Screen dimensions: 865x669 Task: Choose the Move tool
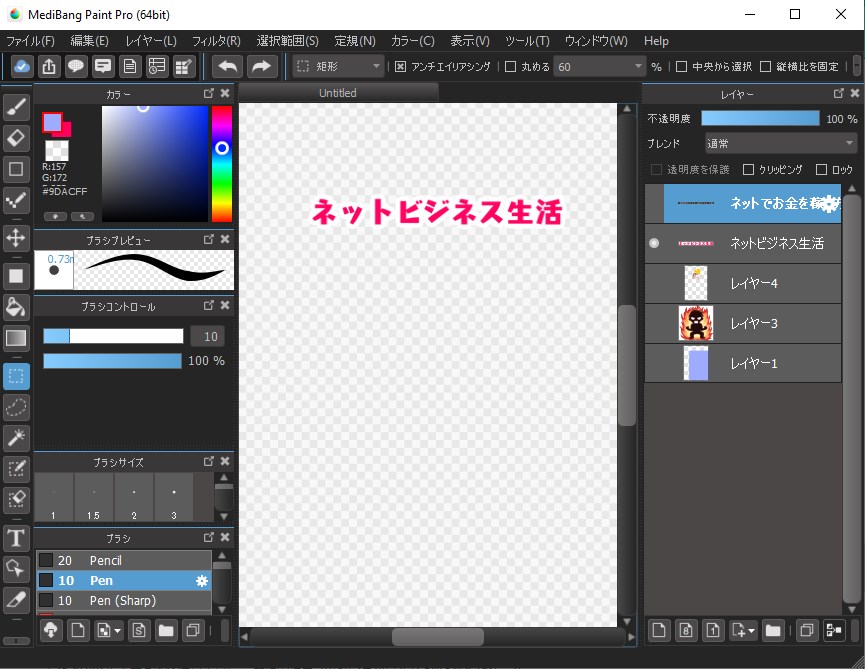[16, 237]
